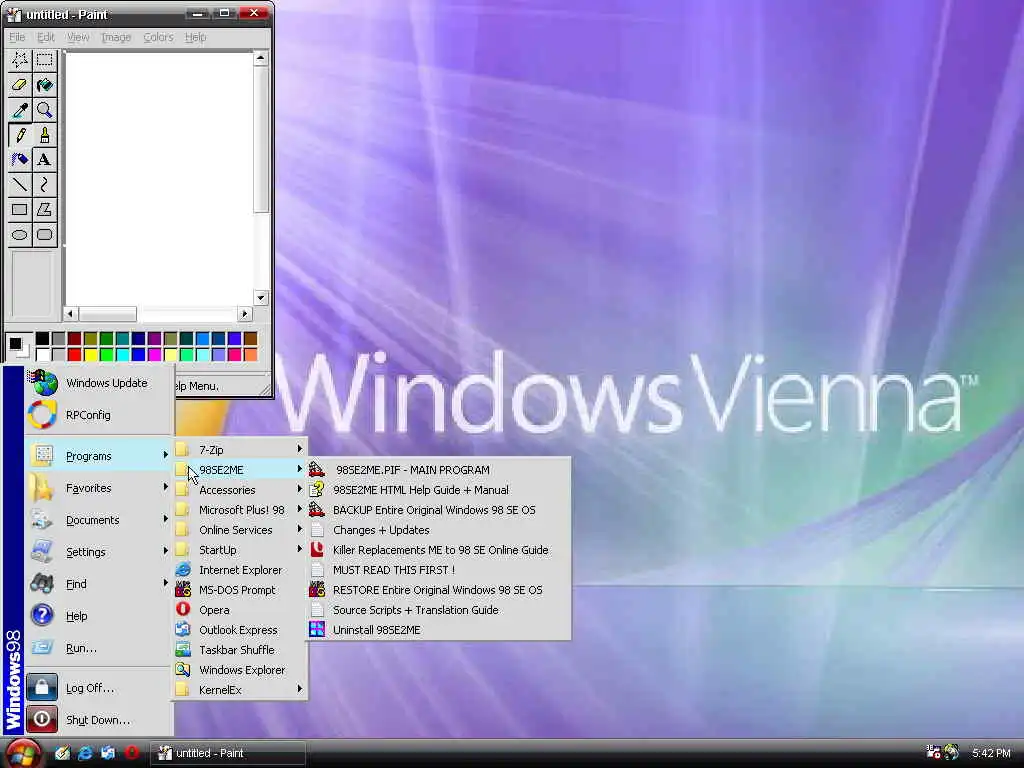Expand the StartUp program folder
This screenshot has height=768, width=1024.
[x=240, y=550]
